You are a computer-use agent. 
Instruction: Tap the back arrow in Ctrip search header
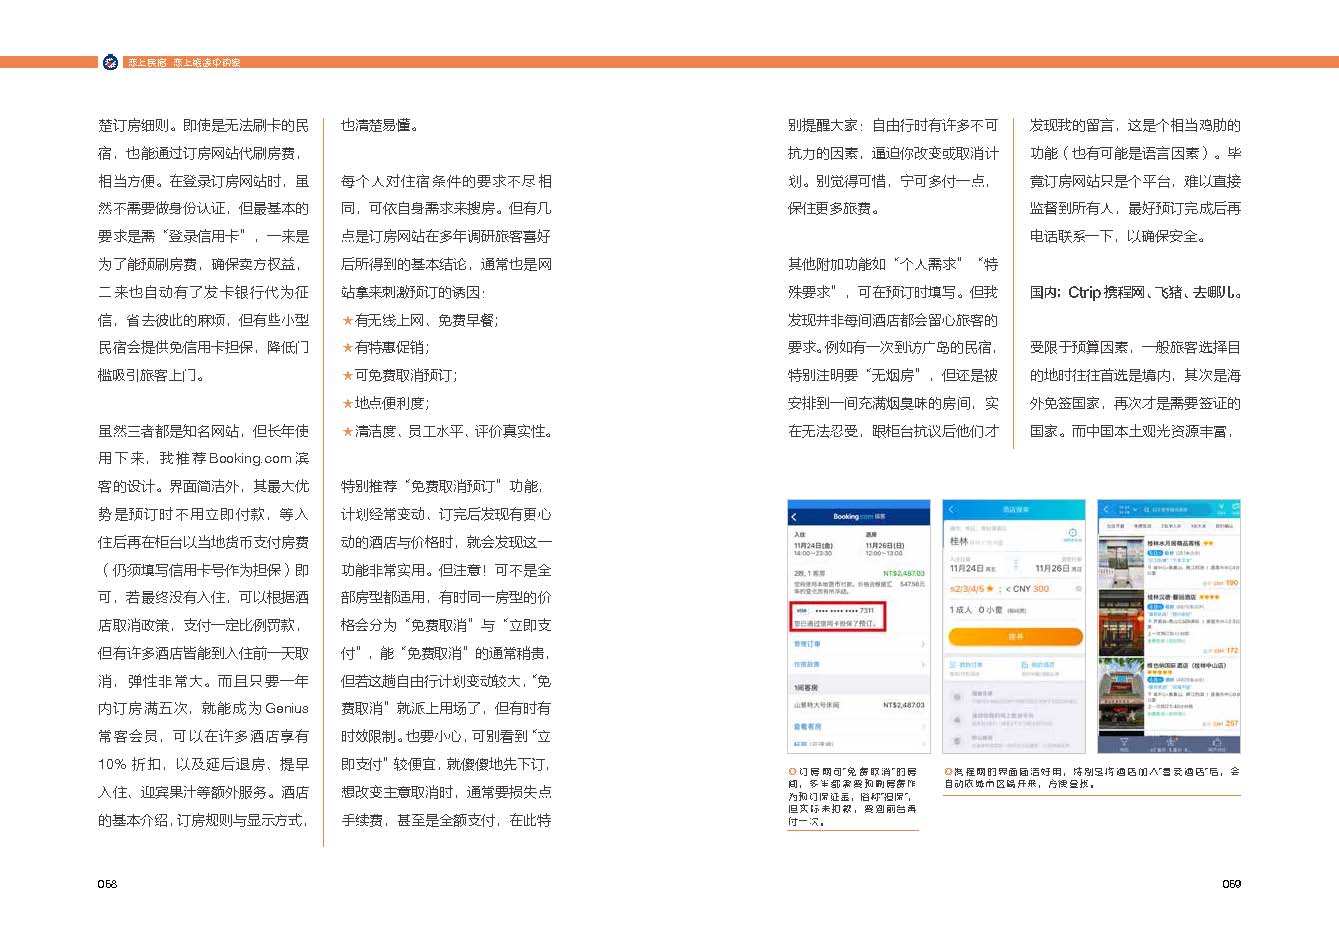[x=951, y=510]
